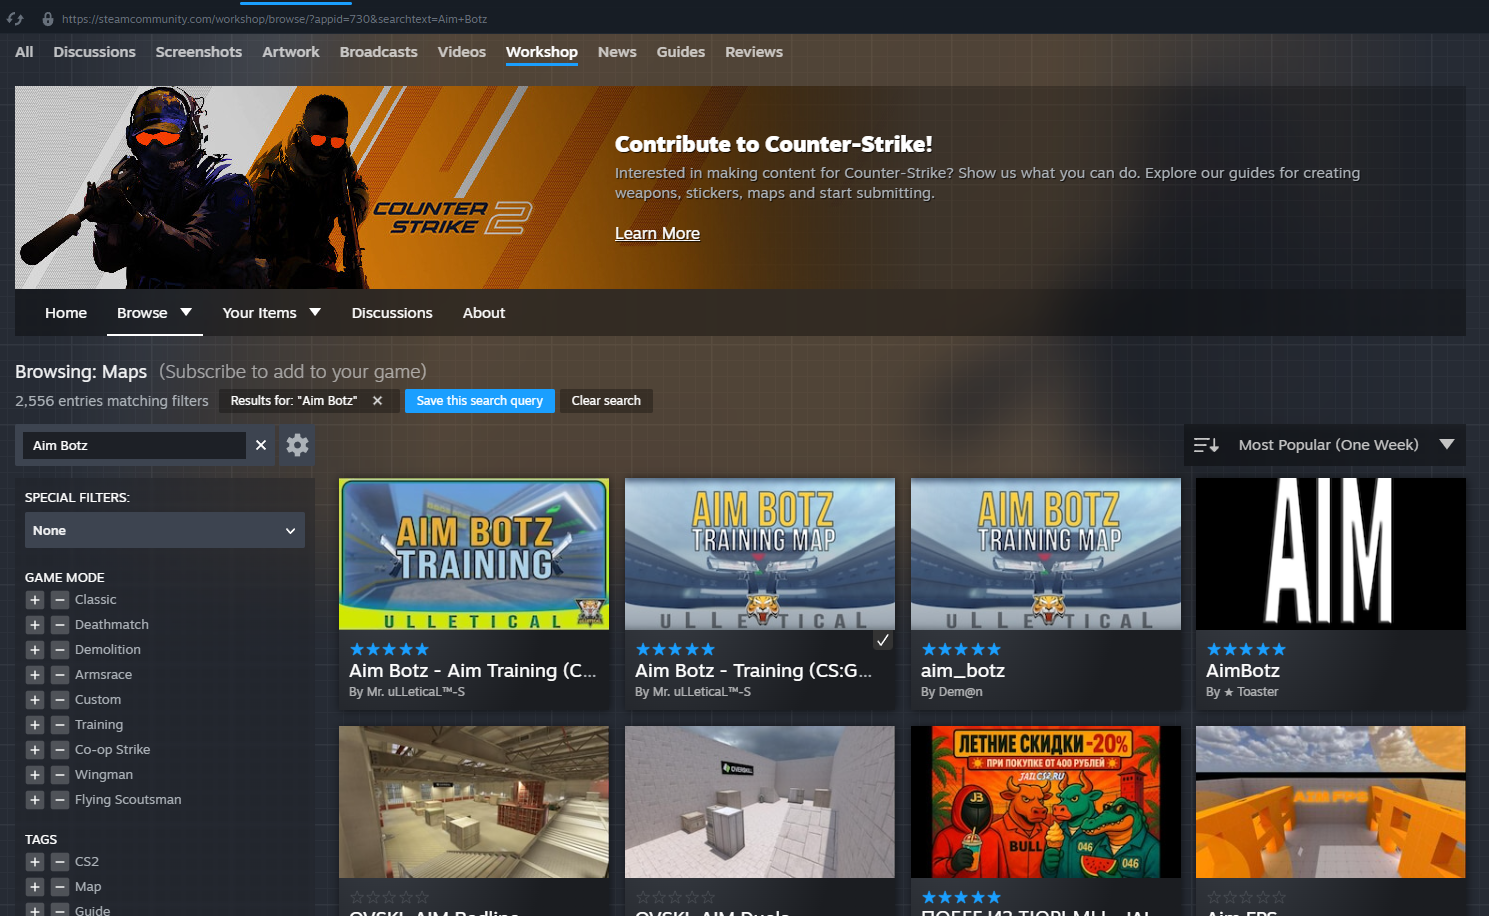This screenshot has width=1489, height=916.
Task: Go to the Reviews tab
Action: pyautogui.click(x=754, y=52)
